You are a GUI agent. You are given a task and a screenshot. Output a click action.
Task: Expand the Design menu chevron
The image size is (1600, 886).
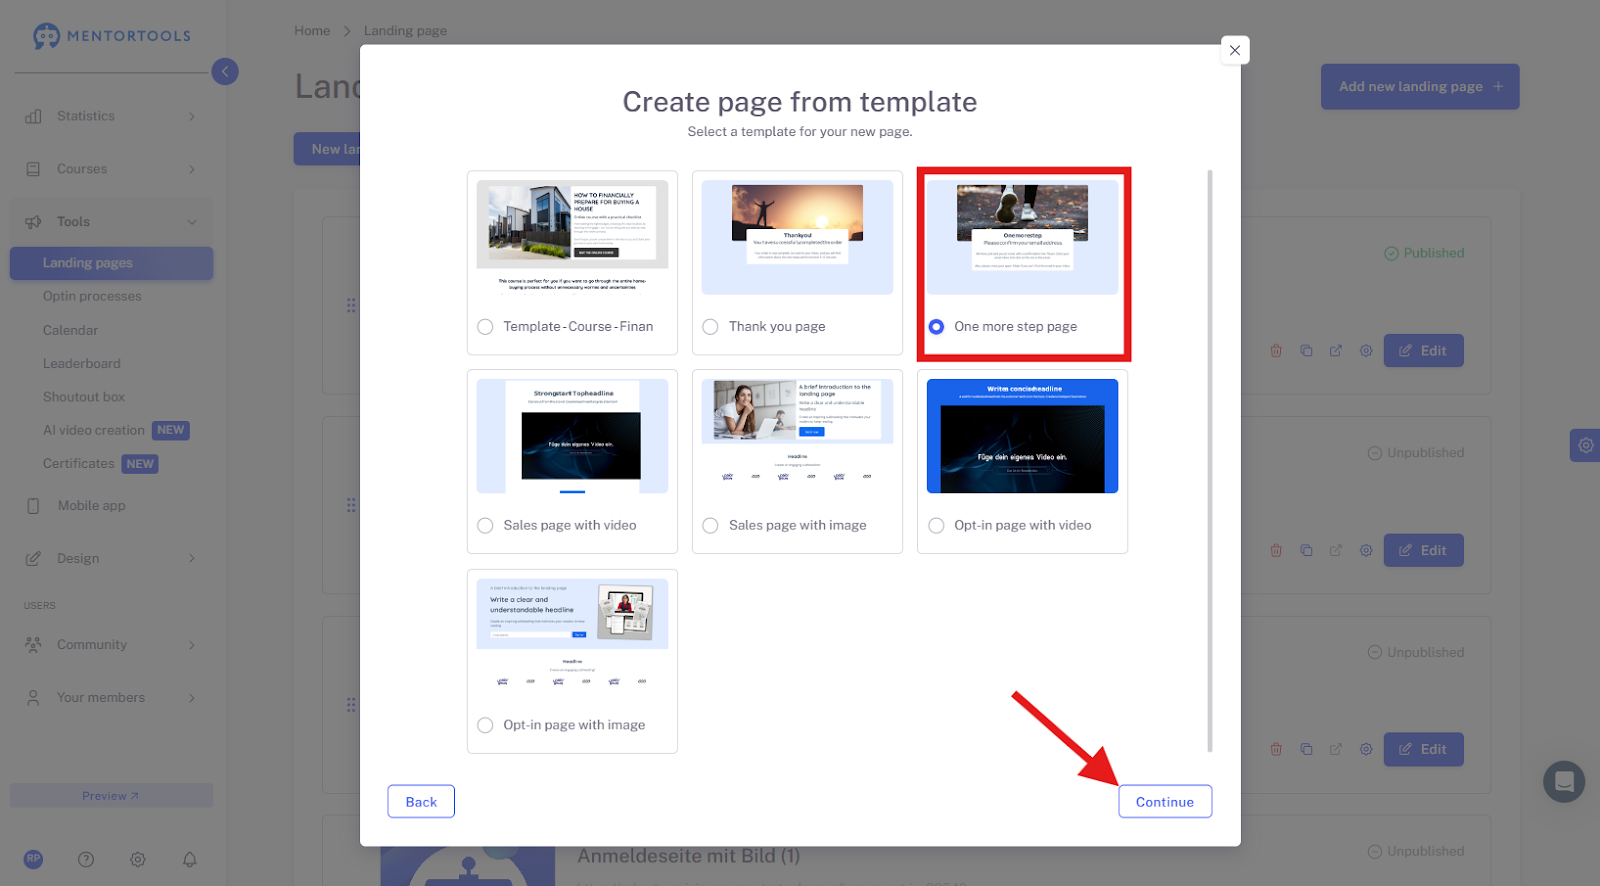[192, 559]
